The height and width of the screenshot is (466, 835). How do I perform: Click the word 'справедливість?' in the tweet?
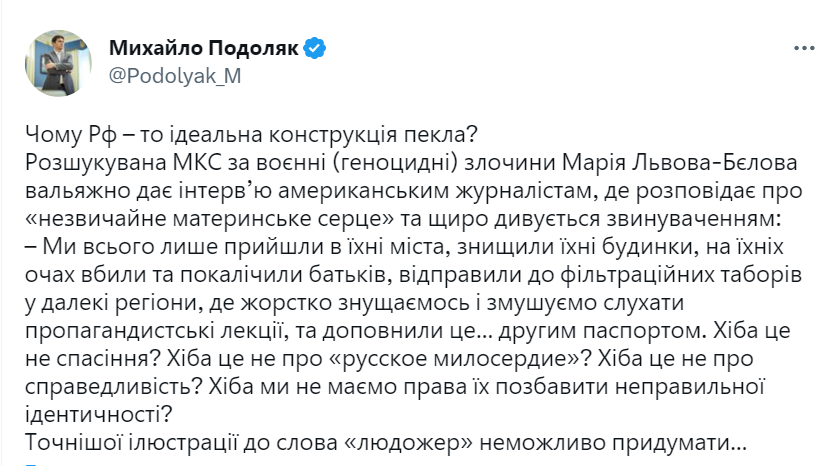click(113, 387)
